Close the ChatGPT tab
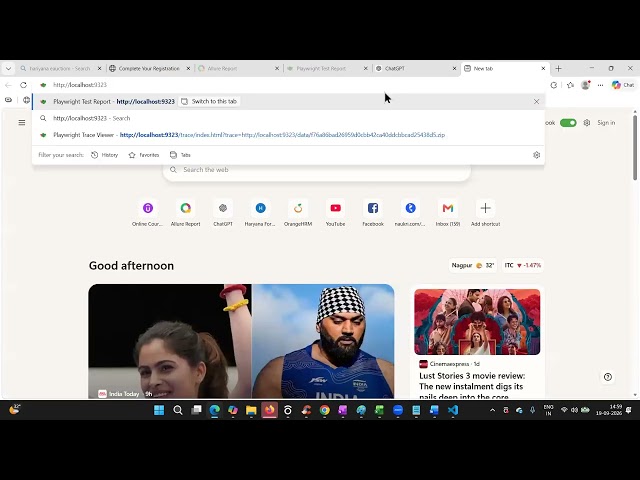Viewport: 640px width, 480px height. (454, 69)
